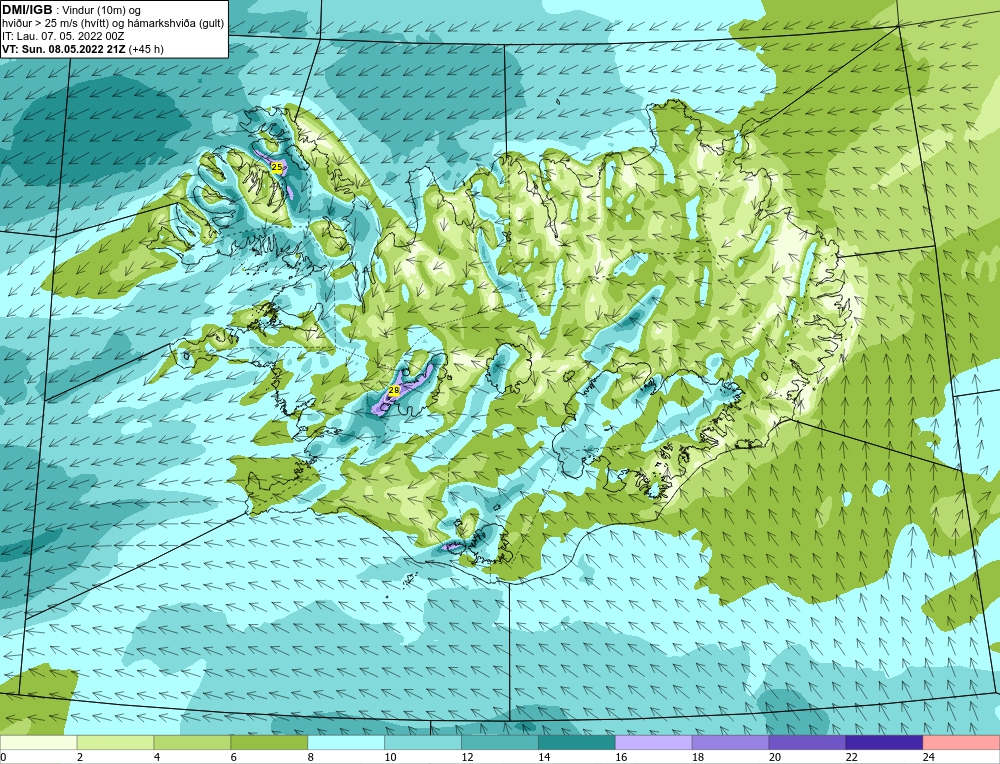Click the hviður > 25 m/s legend line
The width and height of the screenshot is (1000, 764).
pos(113,24)
